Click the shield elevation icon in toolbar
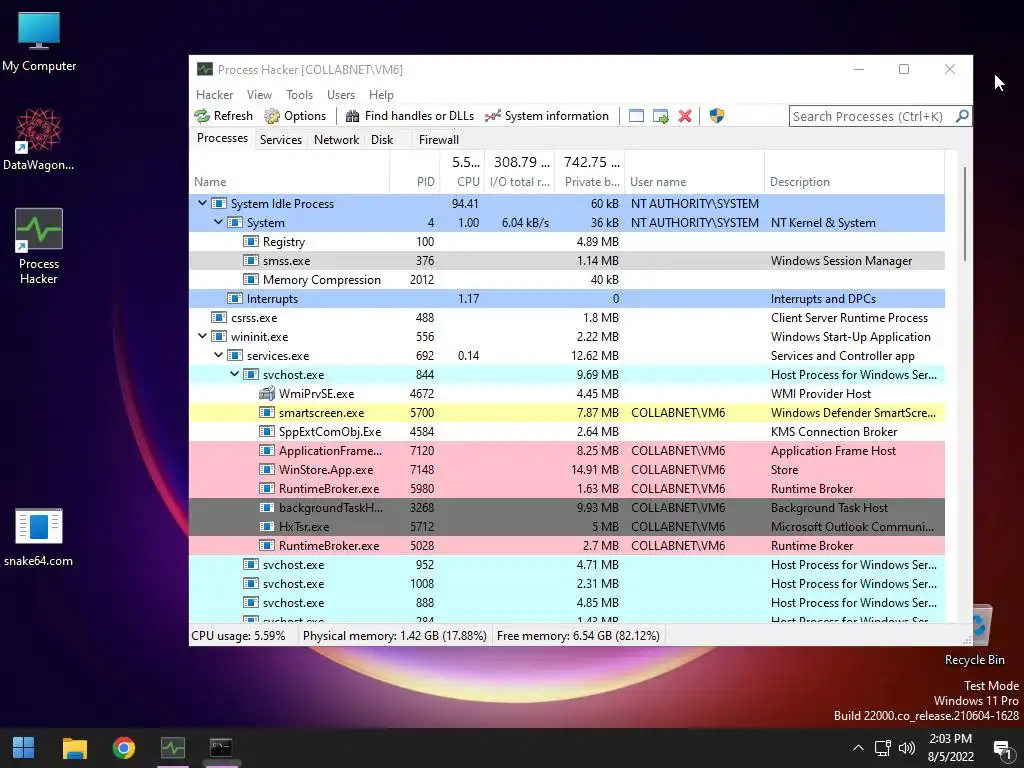1024x768 pixels. coord(716,116)
